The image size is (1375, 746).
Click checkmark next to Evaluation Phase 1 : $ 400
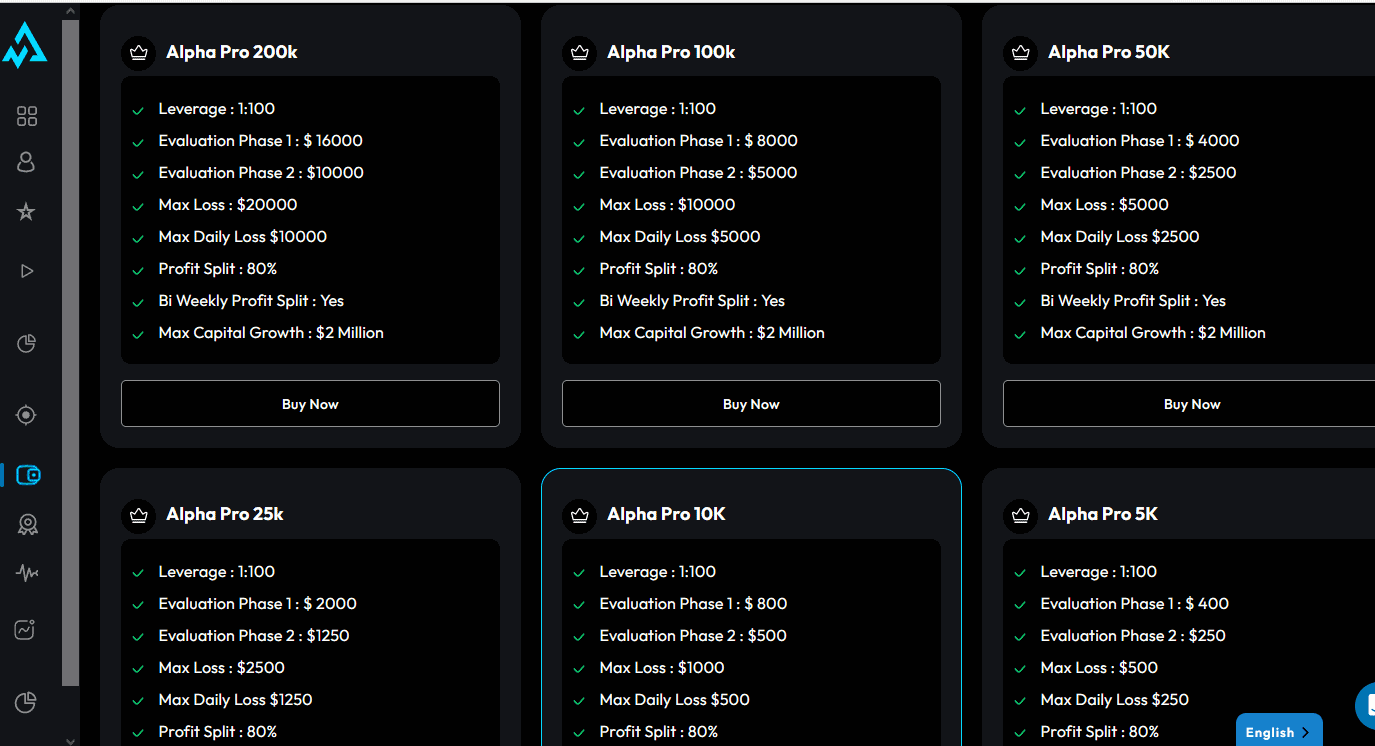1020,605
